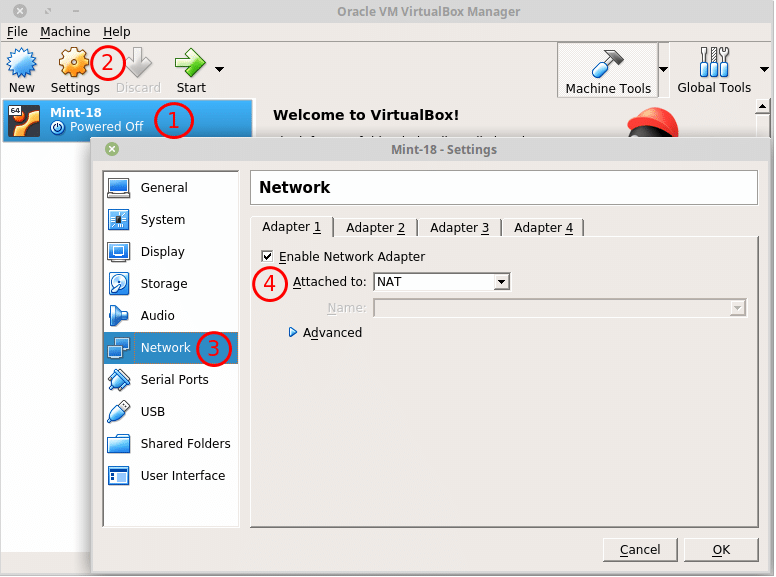
Task: Open the System settings category
Action: click(162, 220)
